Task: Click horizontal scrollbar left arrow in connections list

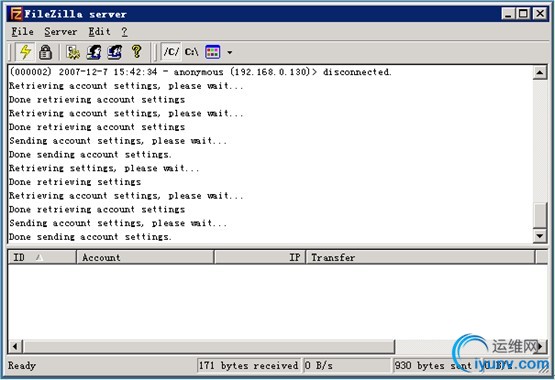Action: tap(15, 346)
